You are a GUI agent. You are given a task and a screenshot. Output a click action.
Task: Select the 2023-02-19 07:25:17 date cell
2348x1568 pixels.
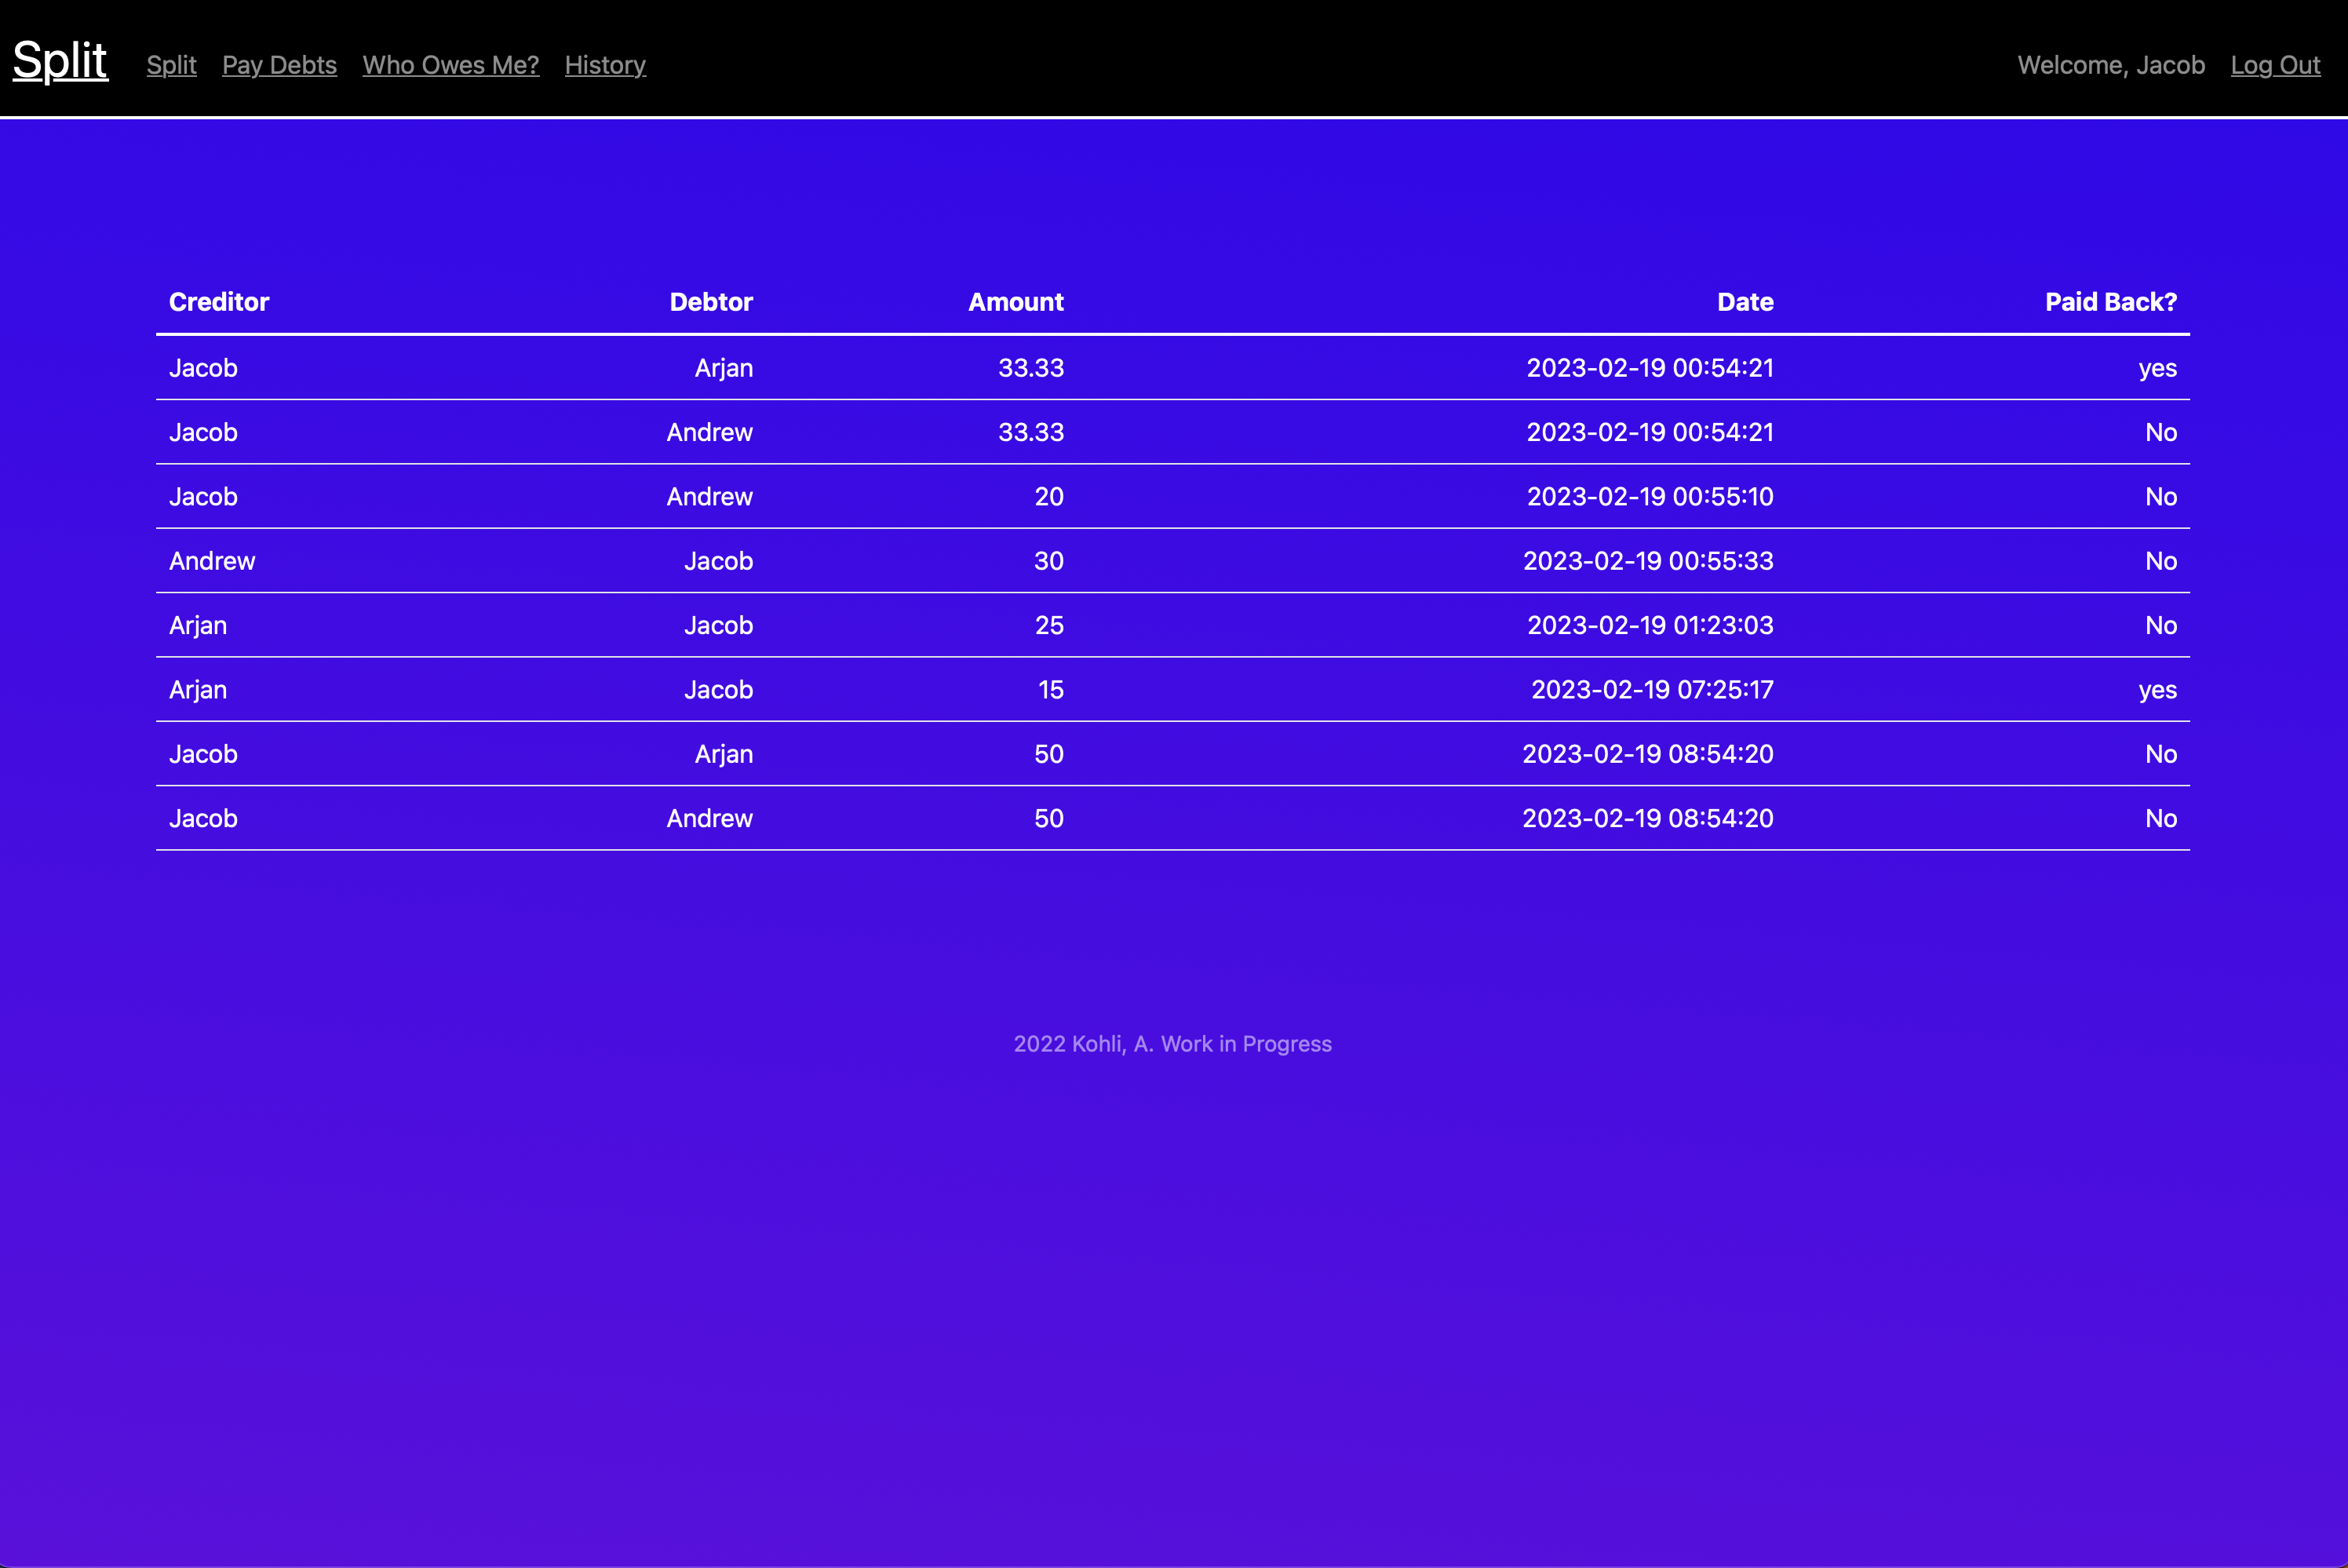click(1651, 690)
